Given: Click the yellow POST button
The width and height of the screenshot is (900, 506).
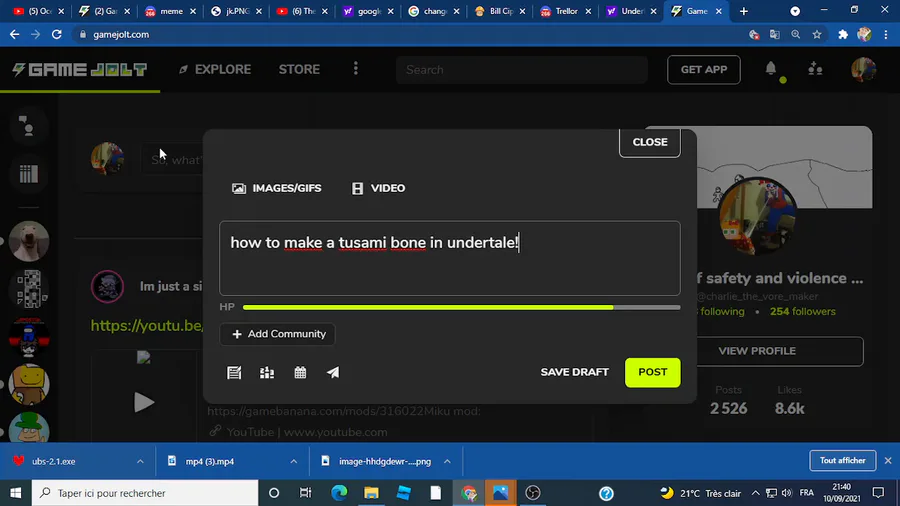Looking at the screenshot, I should point(653,372).
